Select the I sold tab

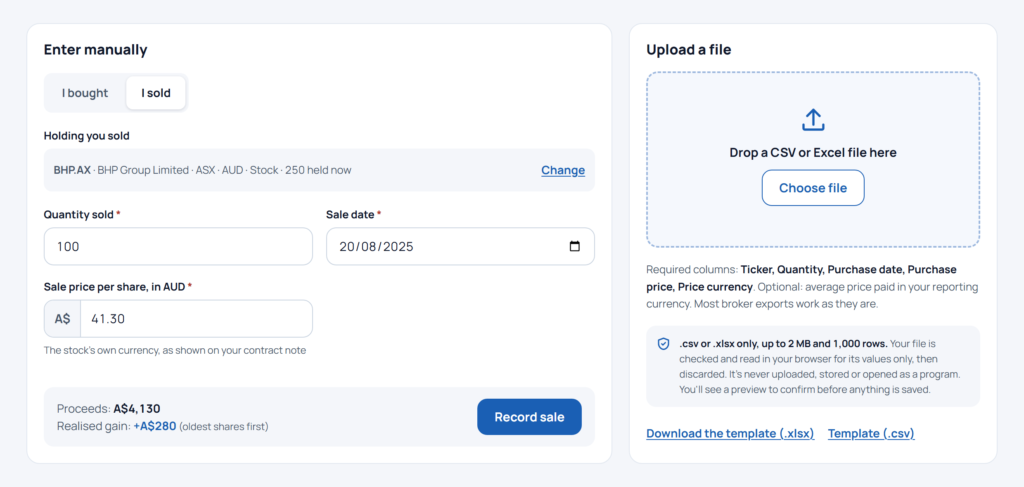tap(155, 93)
